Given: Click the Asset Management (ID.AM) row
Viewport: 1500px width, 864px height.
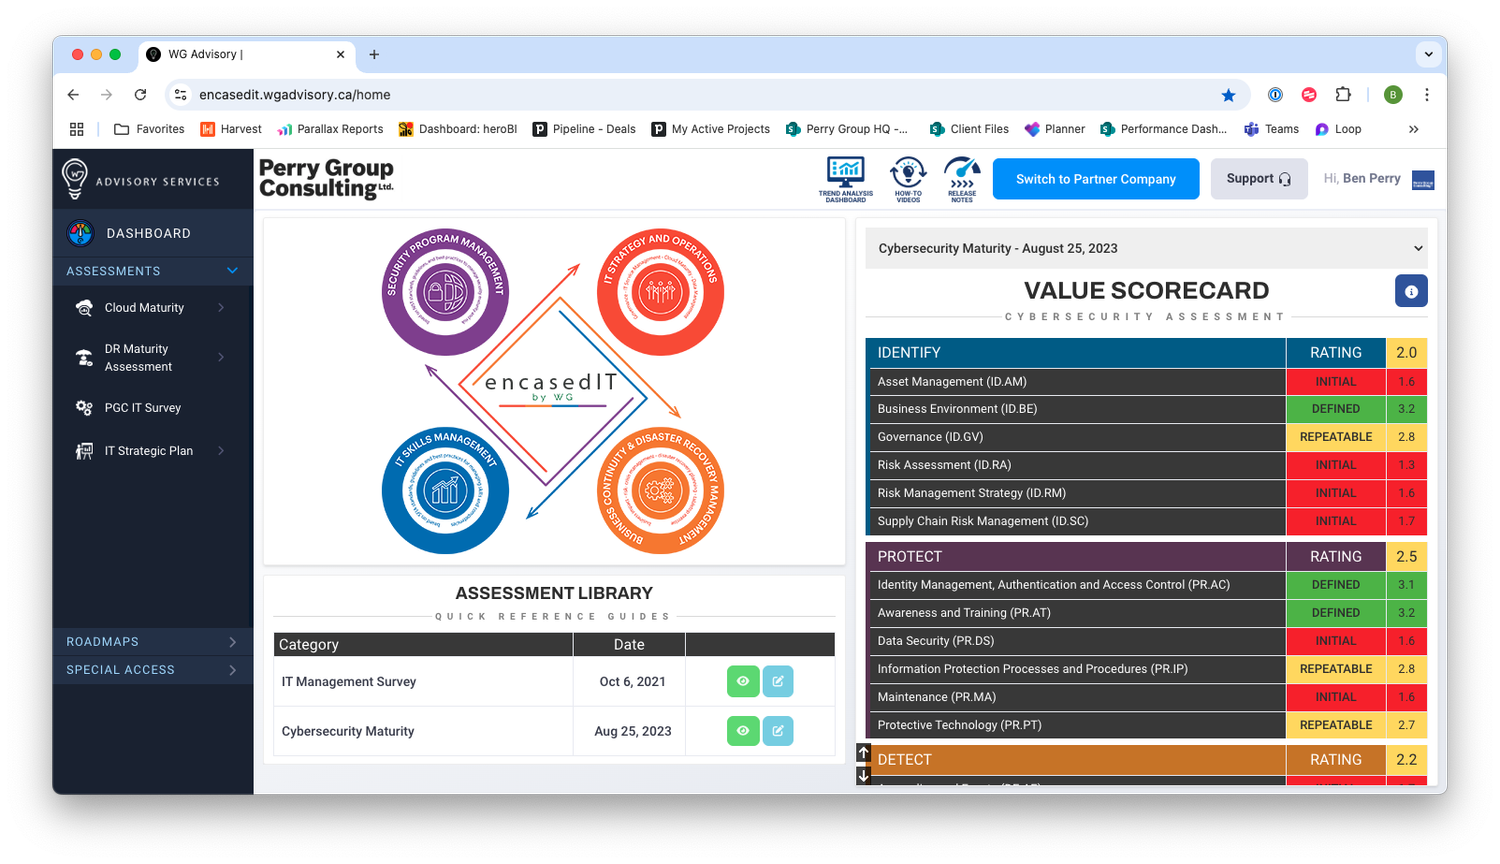Looking at the screenshot, I should [1146, 381].
